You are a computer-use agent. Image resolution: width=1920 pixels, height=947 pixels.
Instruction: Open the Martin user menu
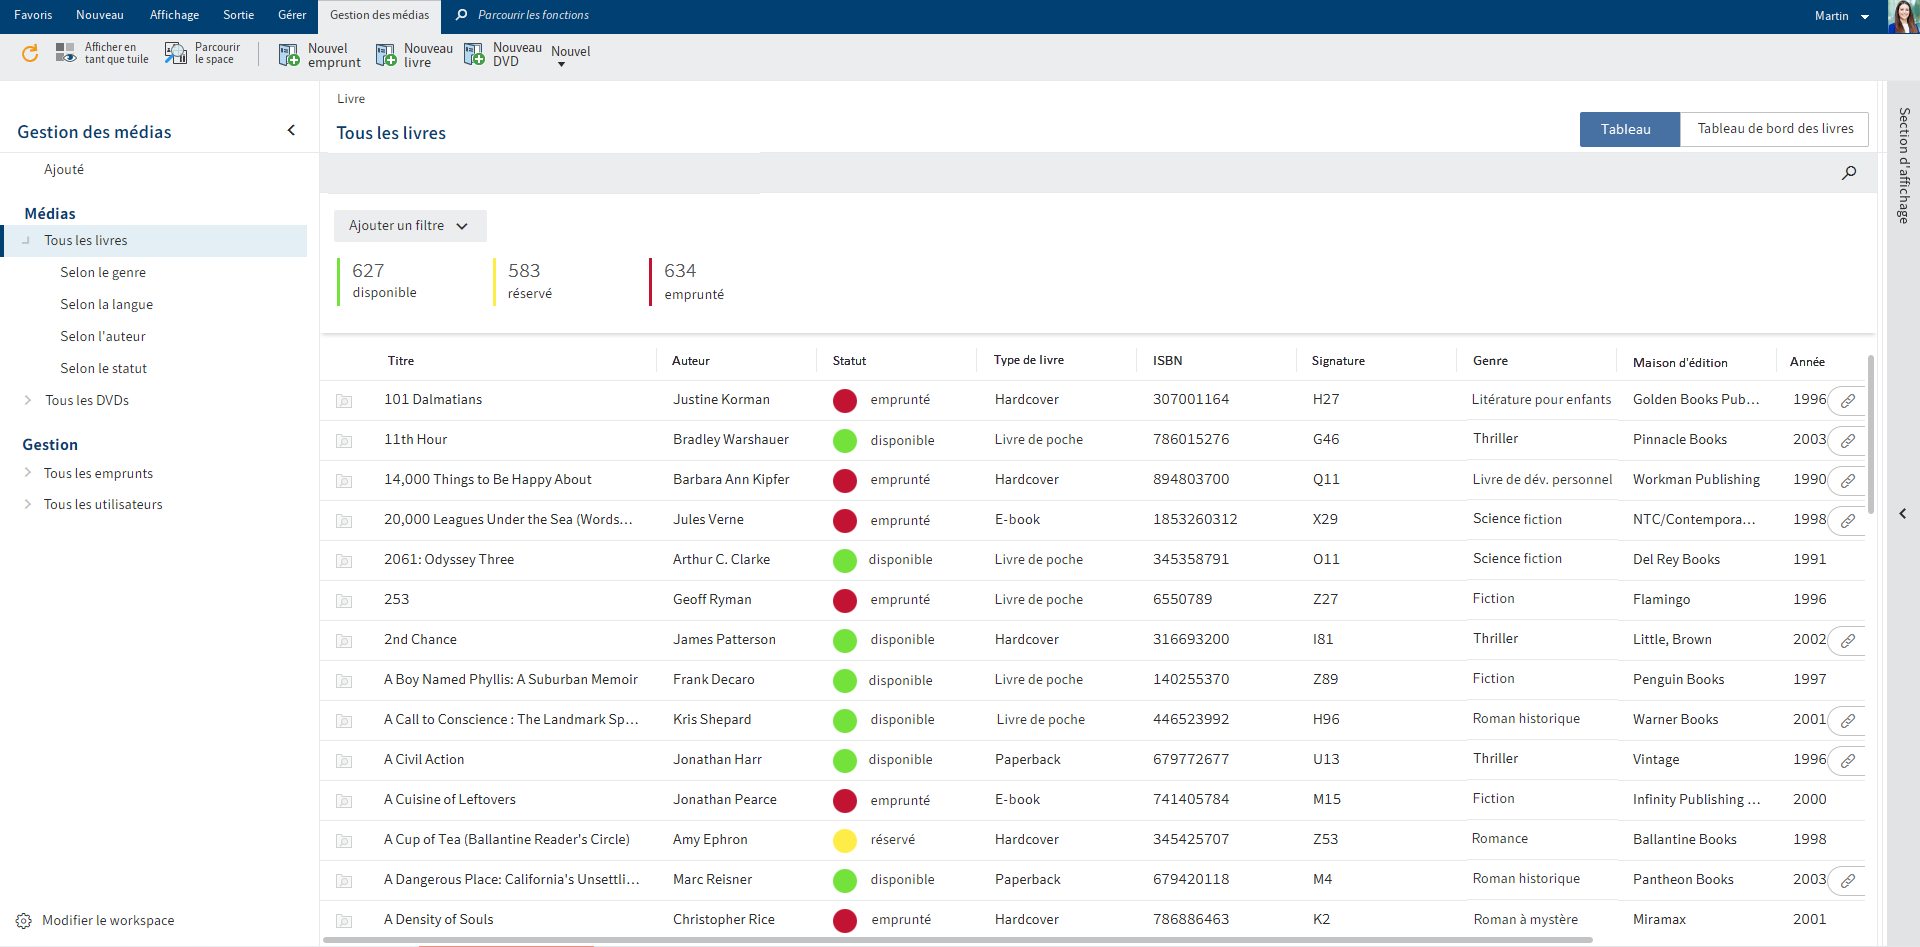pyautogui.click(x=1841, y=16)
